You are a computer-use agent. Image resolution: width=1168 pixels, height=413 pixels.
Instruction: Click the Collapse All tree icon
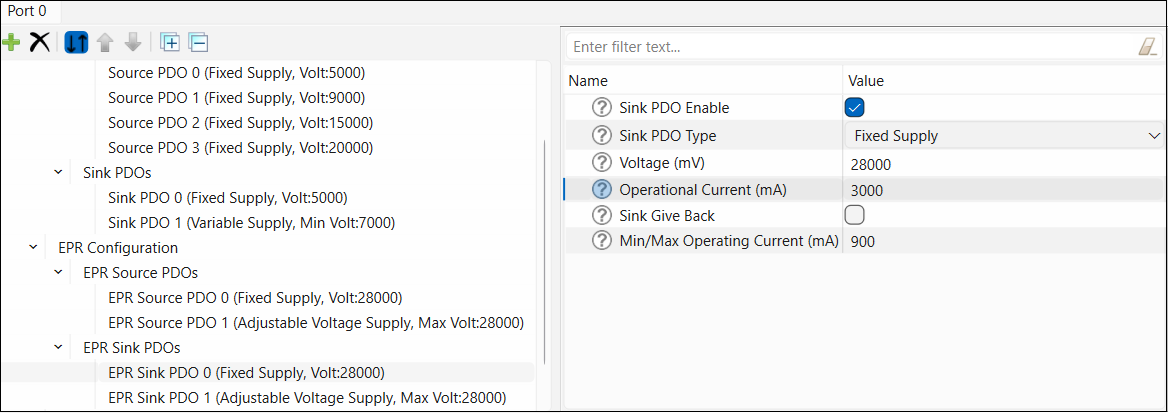[198, 42]
